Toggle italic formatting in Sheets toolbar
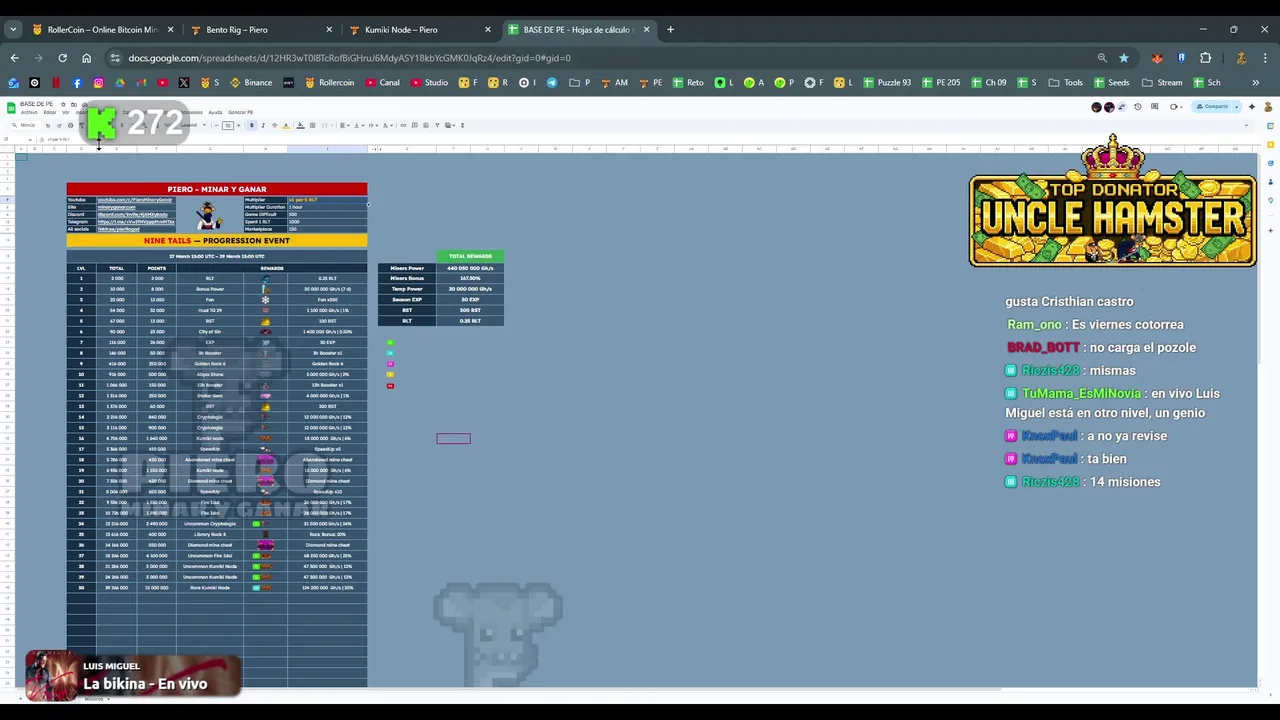 coord(263,125)
